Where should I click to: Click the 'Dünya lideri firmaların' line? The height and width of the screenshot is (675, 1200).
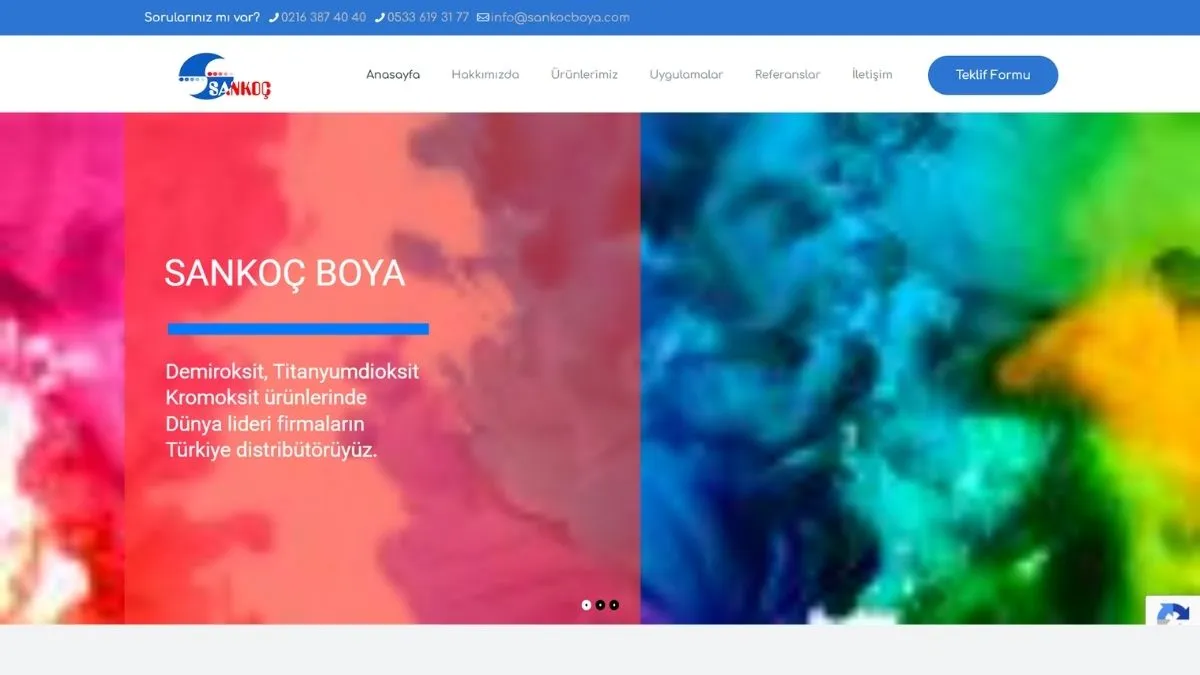click(x=265, y=424)
